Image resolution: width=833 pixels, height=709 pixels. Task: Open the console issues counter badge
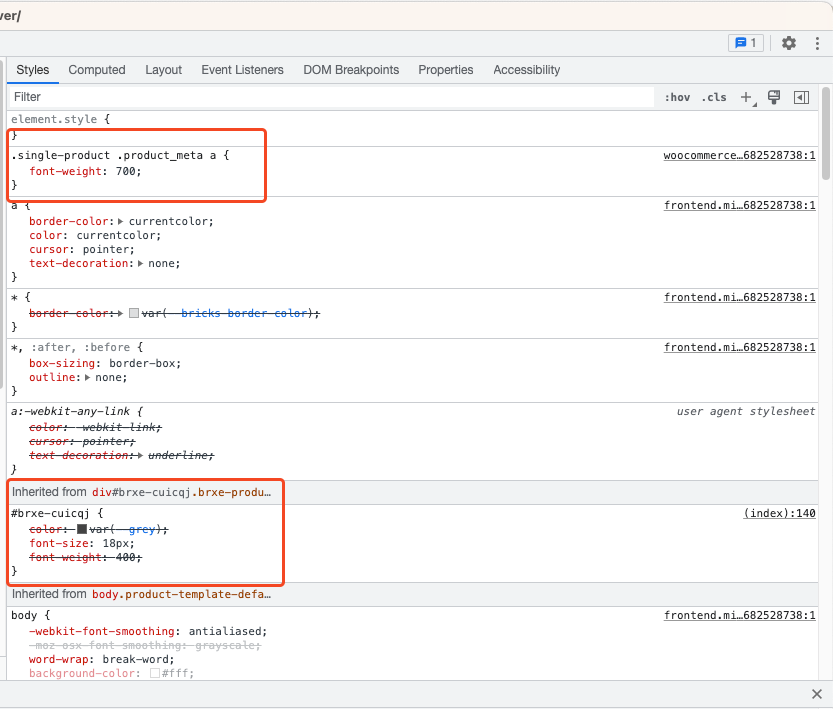coord(746,43)
